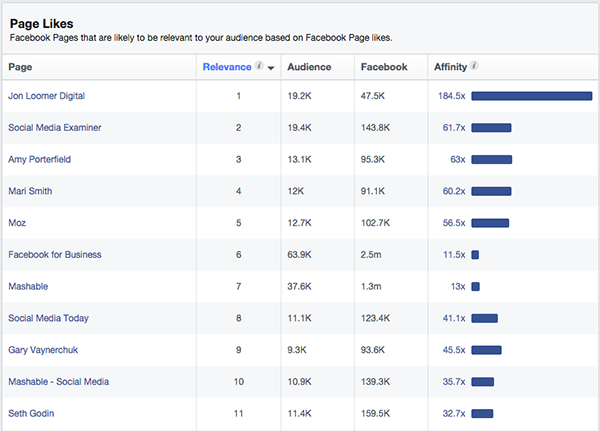
Task: Click the Page column header
Action: click(x=20, y=67)
